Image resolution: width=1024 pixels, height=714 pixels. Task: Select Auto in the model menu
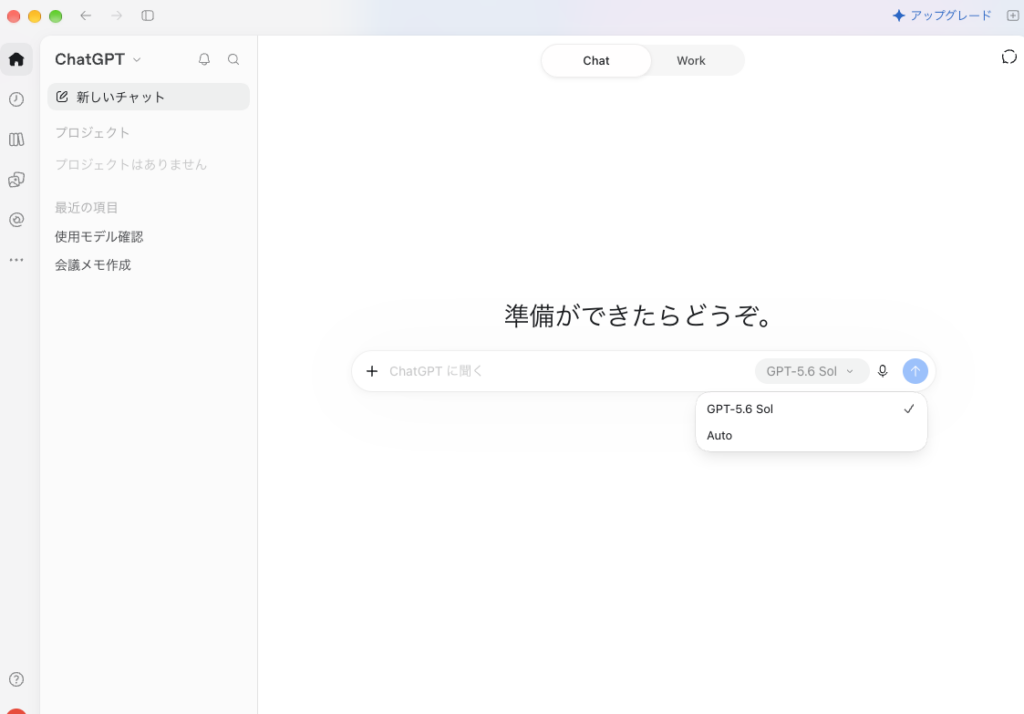[x=811, y=436]
